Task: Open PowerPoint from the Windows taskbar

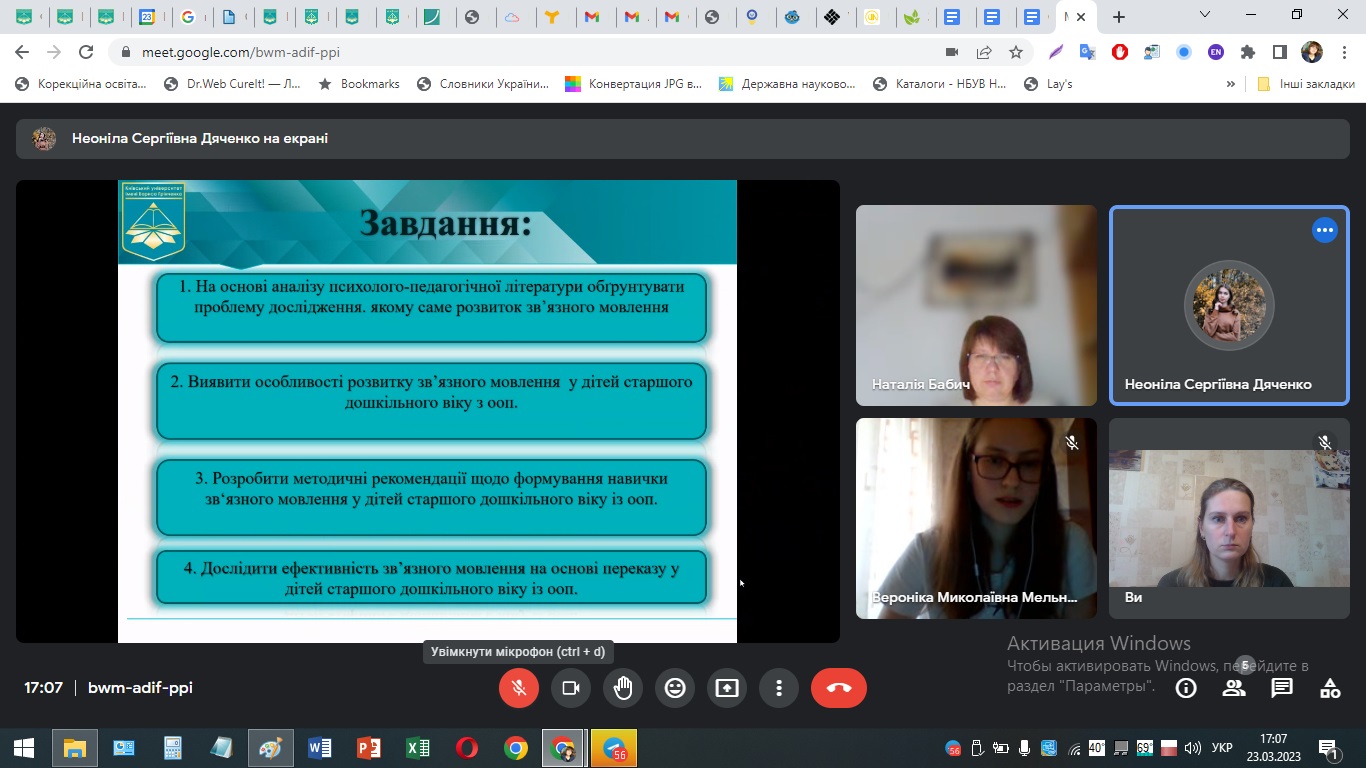Action: (x=369, y=748)
